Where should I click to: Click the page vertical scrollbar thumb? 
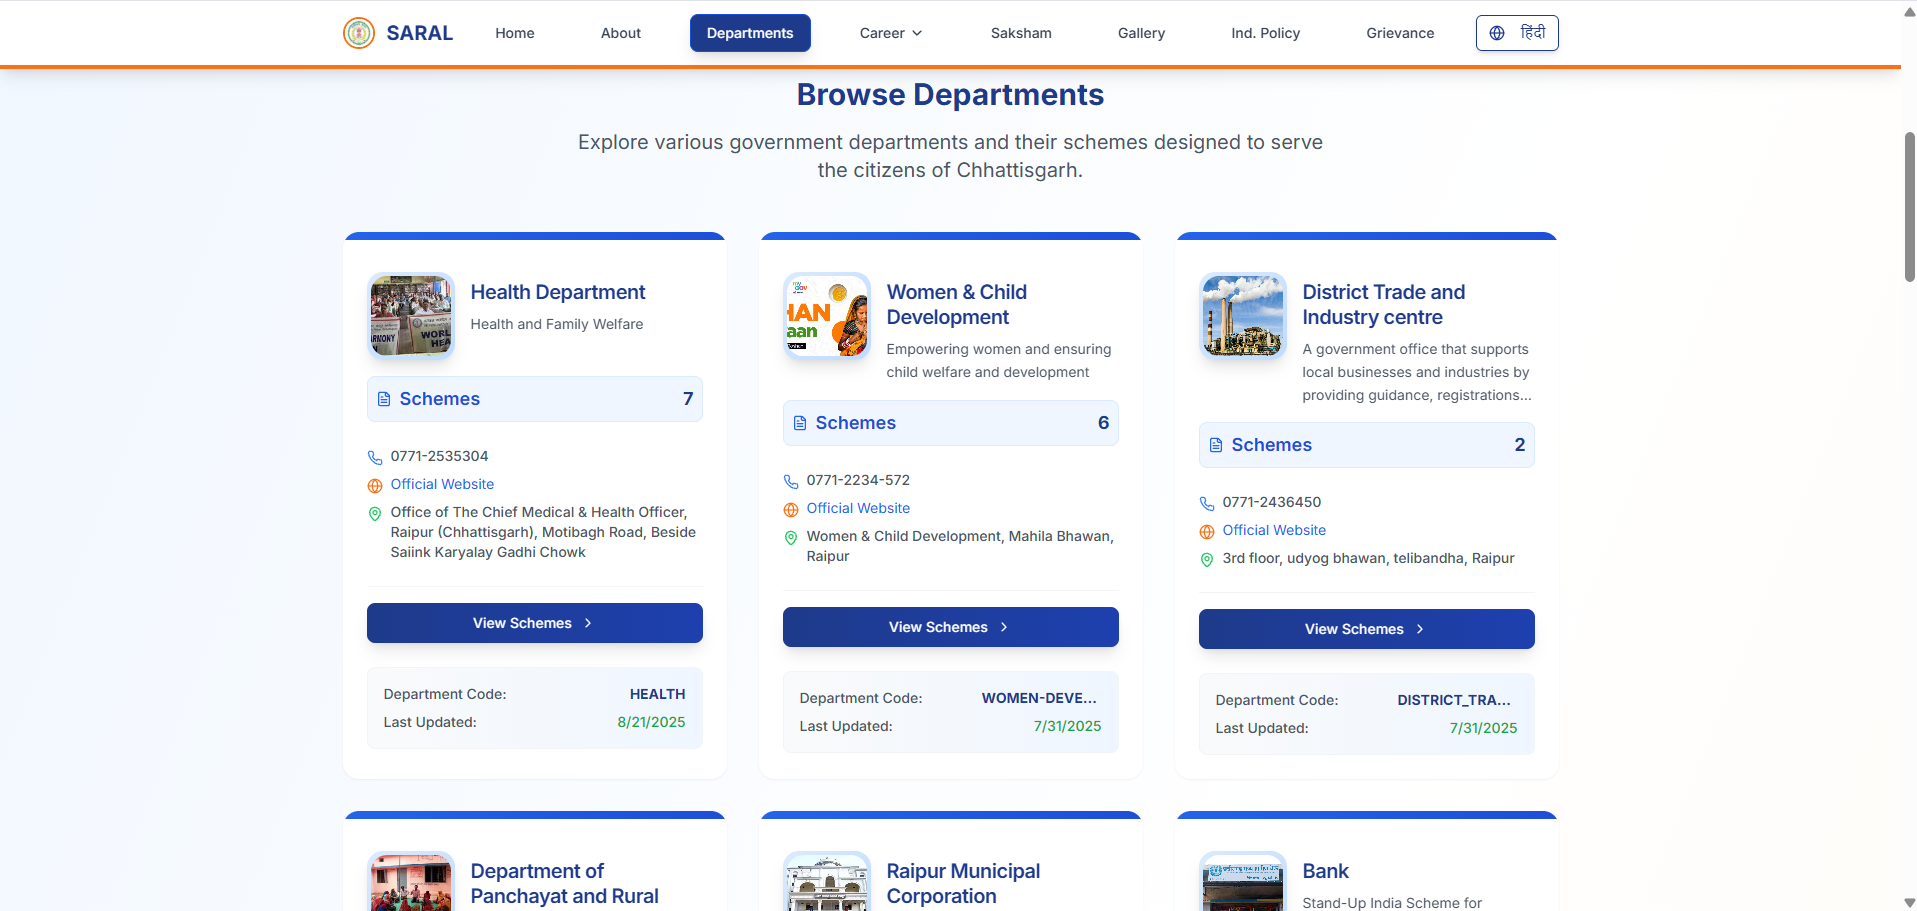[x=1909, y=206]
